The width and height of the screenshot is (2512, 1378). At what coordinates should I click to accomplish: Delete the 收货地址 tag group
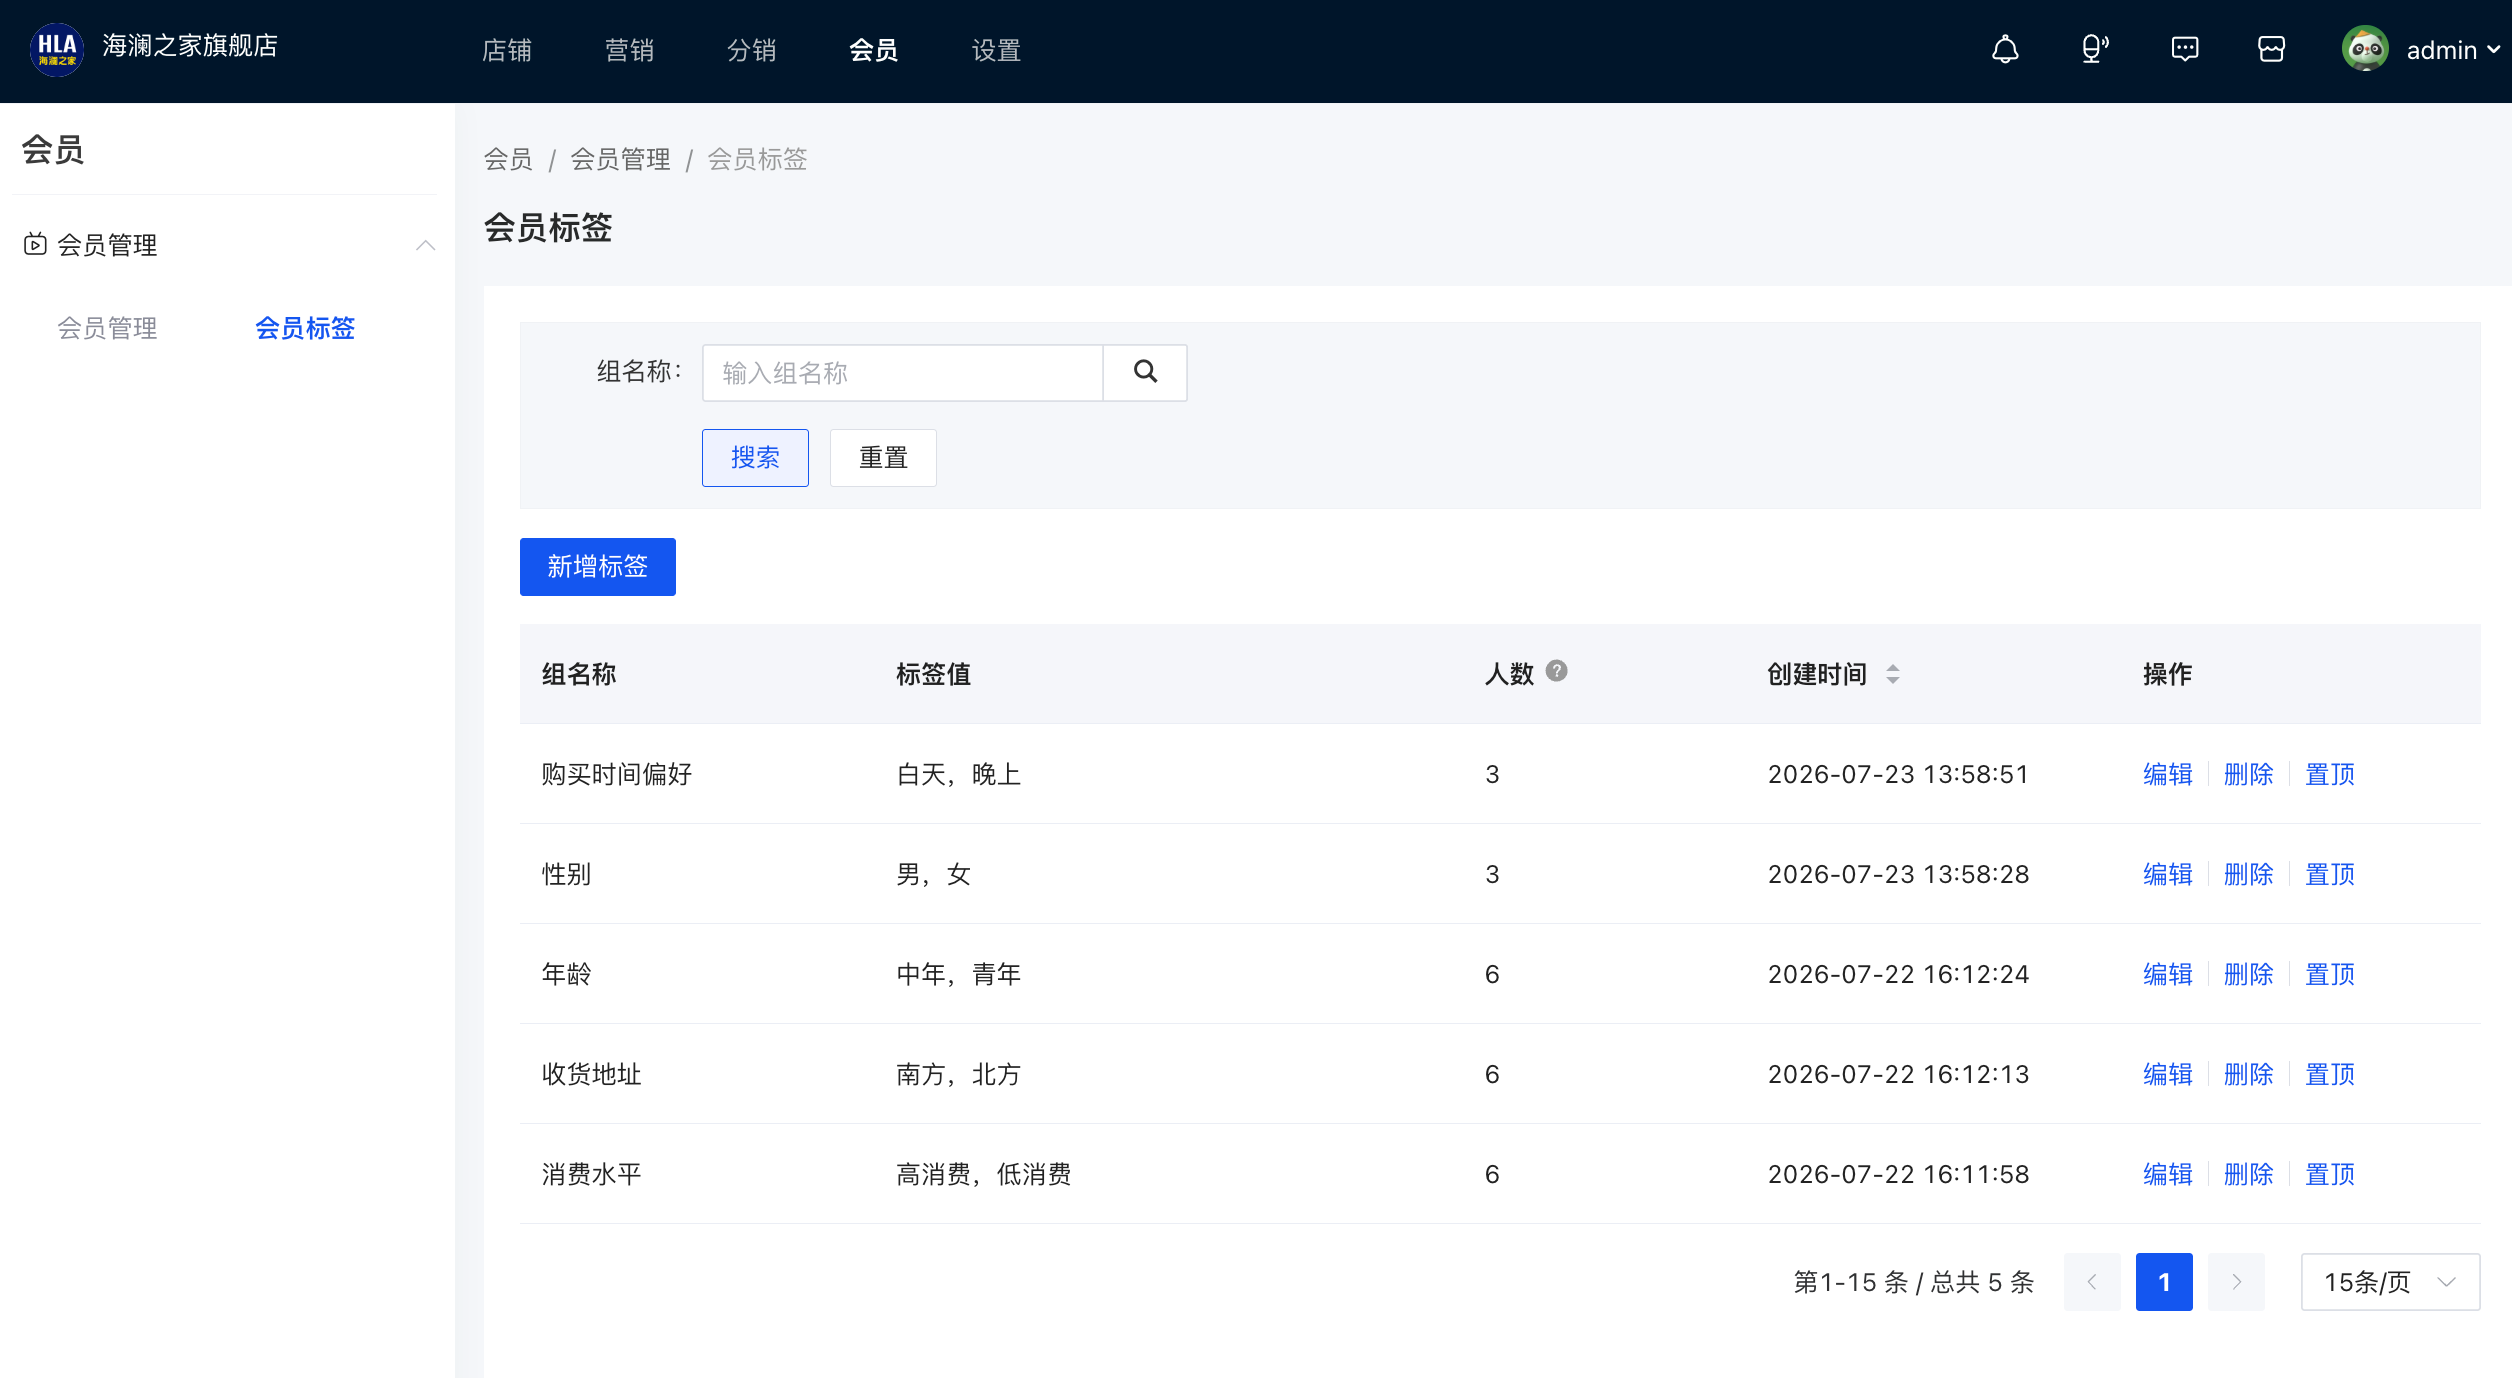(x=2249, y=1074)
